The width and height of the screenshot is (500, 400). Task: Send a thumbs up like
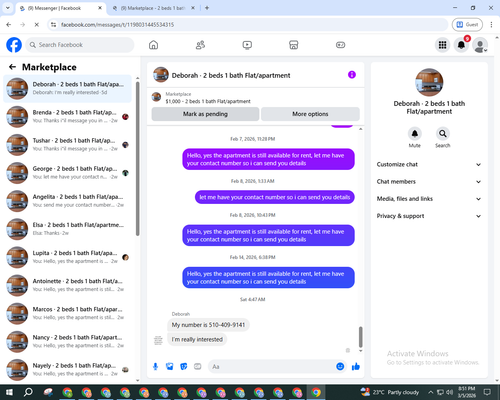[x=356, y=367]
